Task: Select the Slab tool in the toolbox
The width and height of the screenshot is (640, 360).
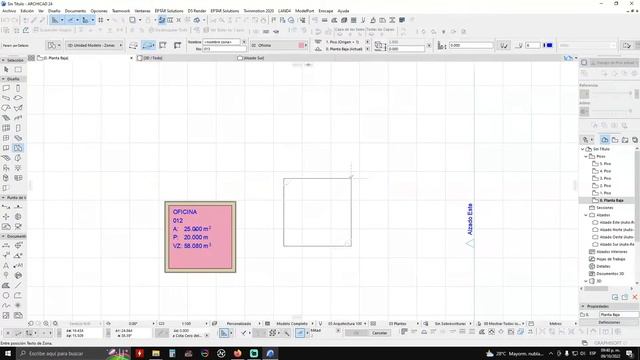Action: [x=18, y=98]
